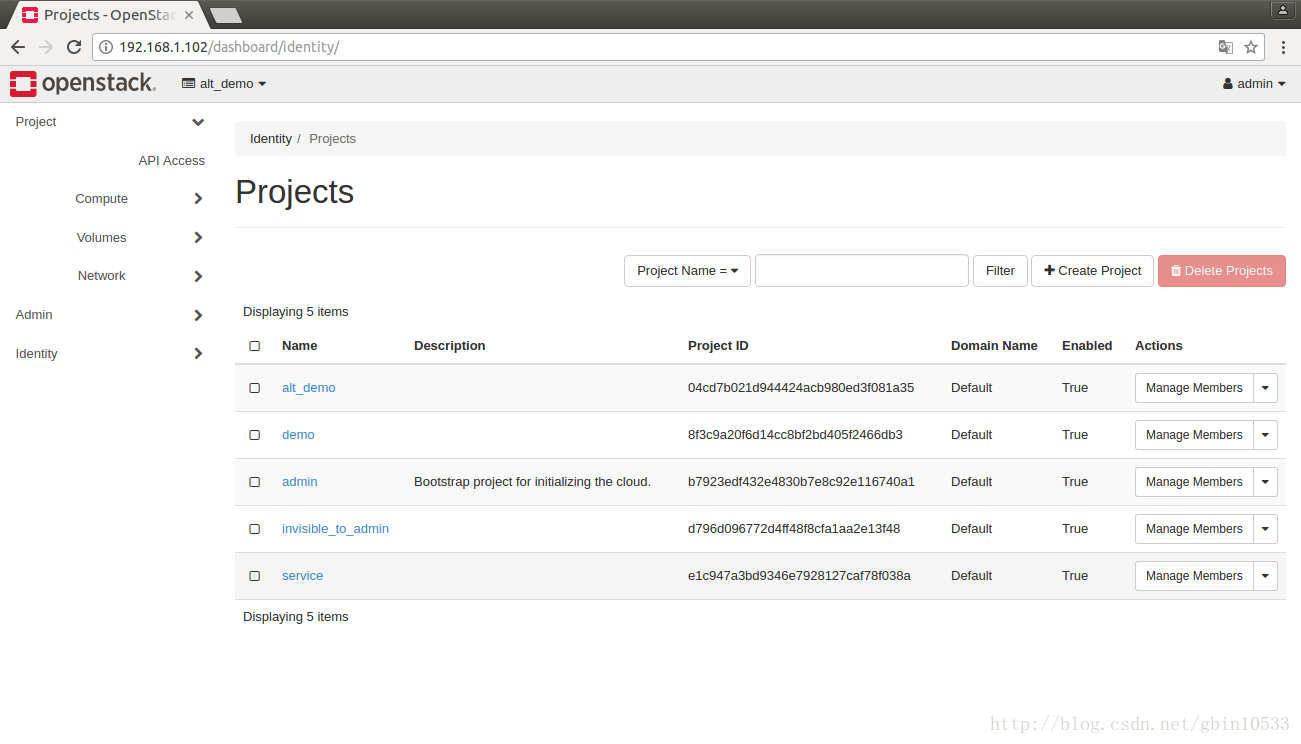Click the Project ID column header
The image size is (1301, 744).
pyautogui.click(x=718, y=346)
